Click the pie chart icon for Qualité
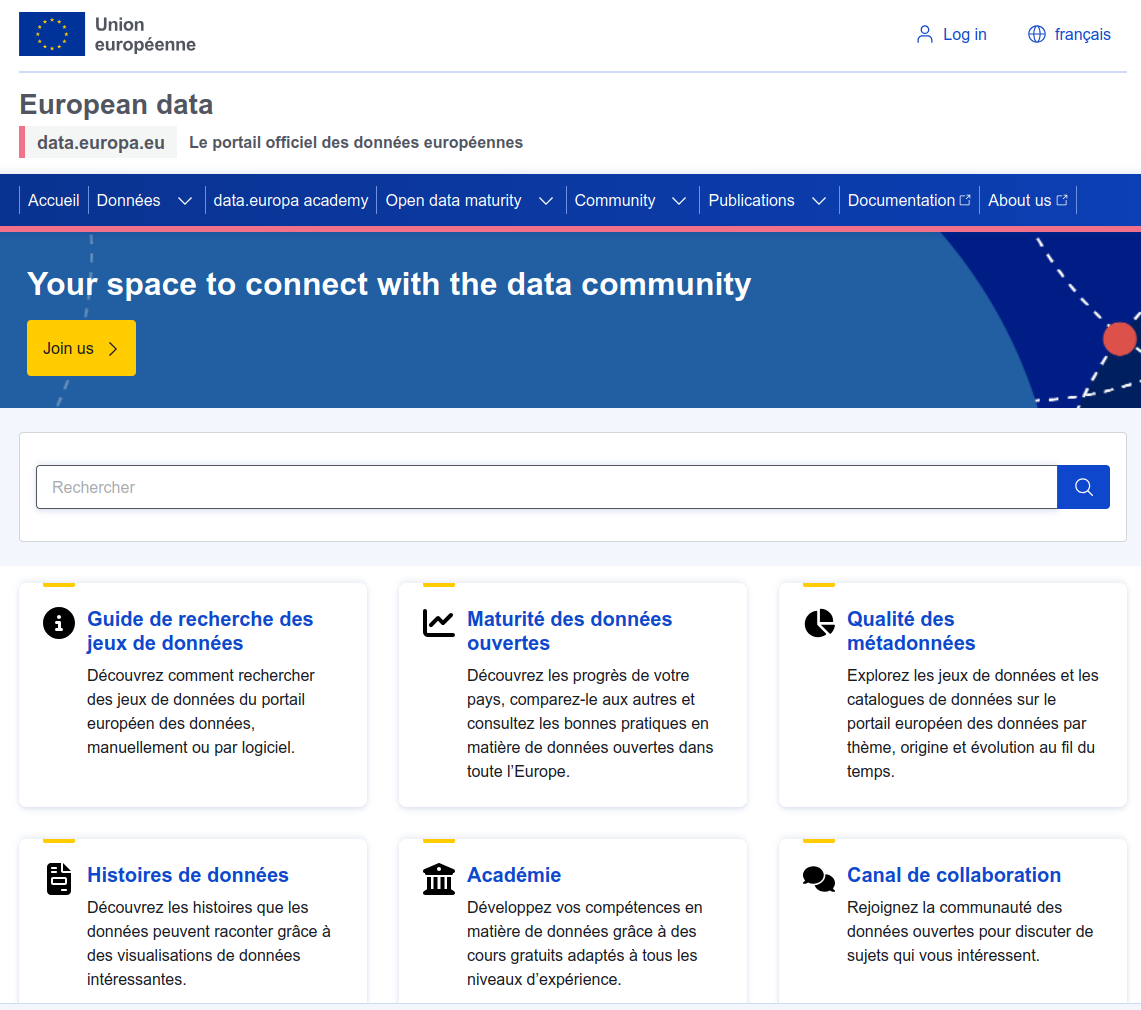The width and height of the screenshot is (1141, 1010). click(819, 623)
